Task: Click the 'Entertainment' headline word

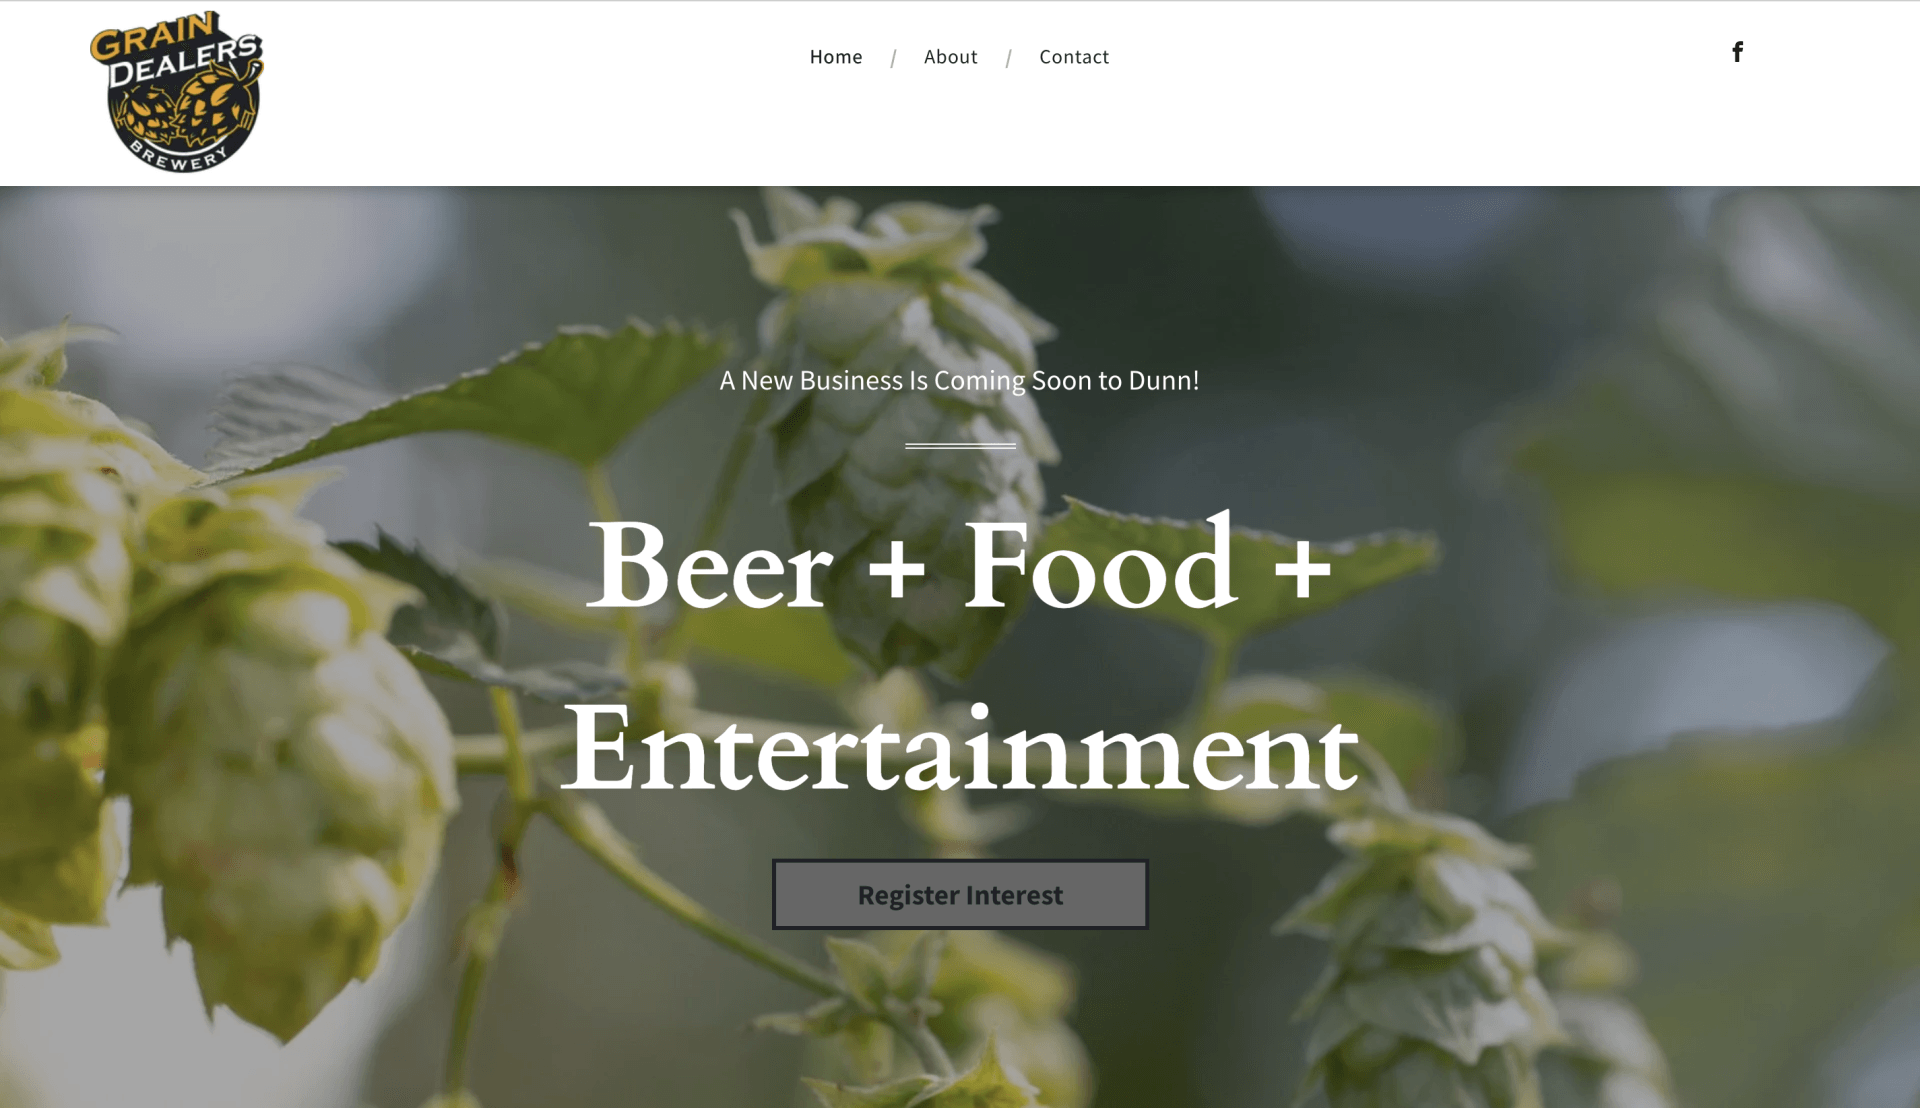Action: tap(960, 748)
